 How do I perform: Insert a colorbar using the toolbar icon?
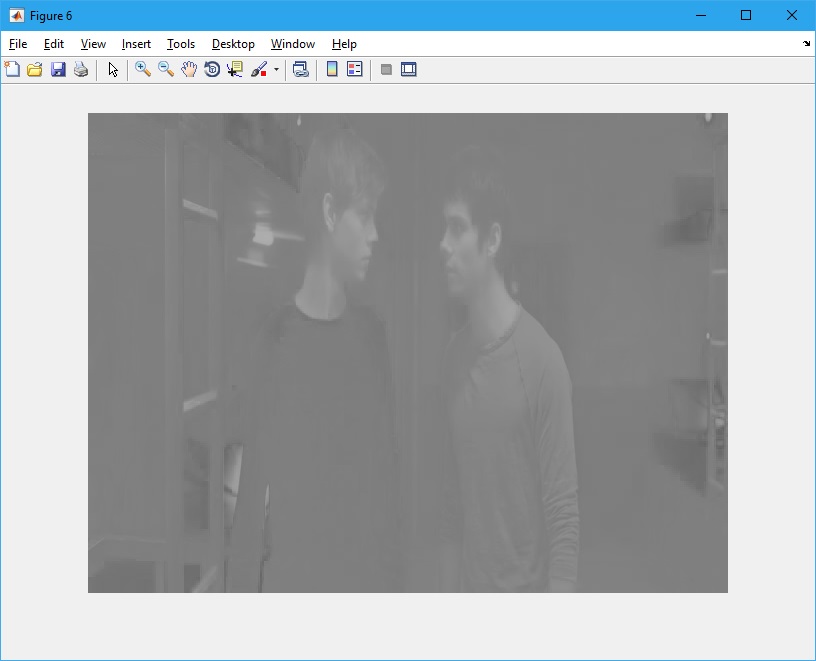point(332,69)
